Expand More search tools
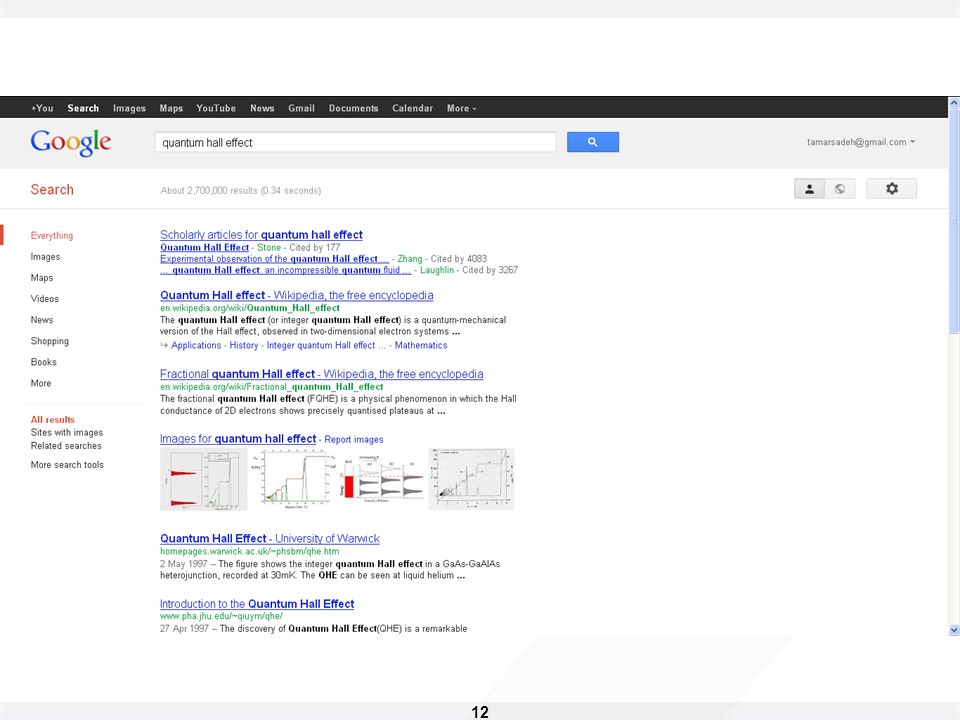Image resolution: width=960 pixels, height=720 pixels. tap(67, 465)
